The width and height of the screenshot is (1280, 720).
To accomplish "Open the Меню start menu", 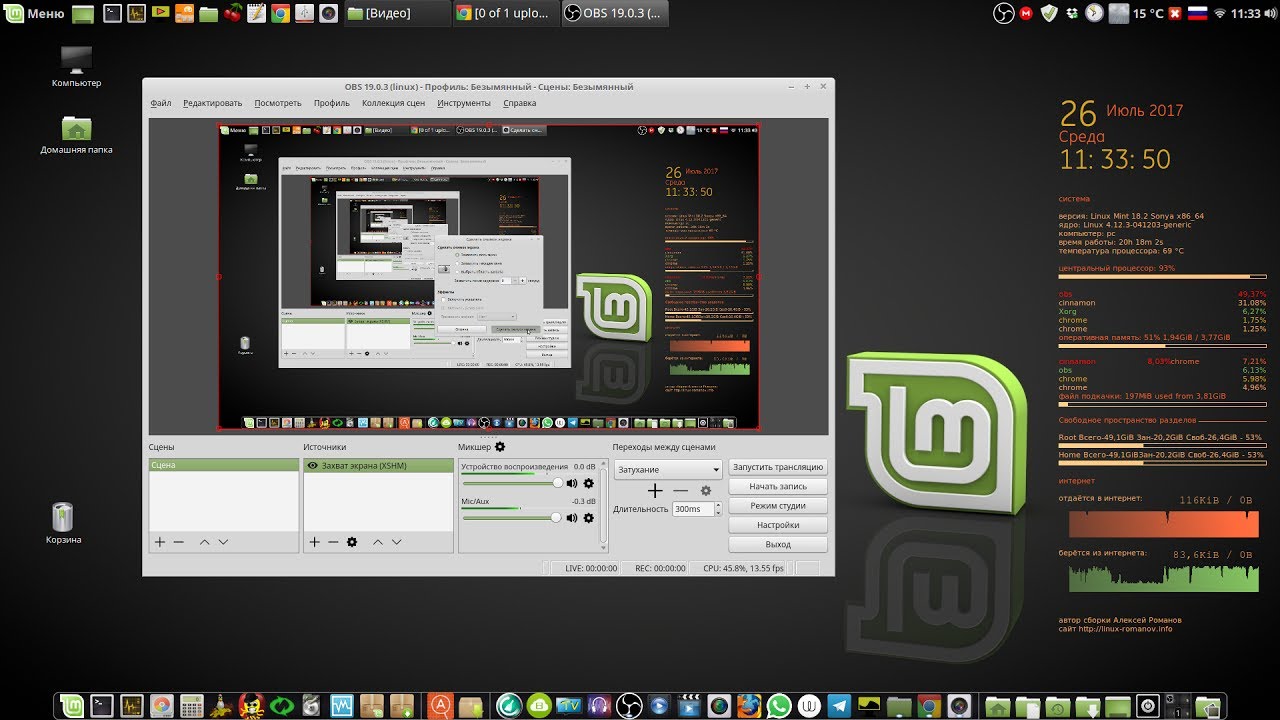I will 35,13.
